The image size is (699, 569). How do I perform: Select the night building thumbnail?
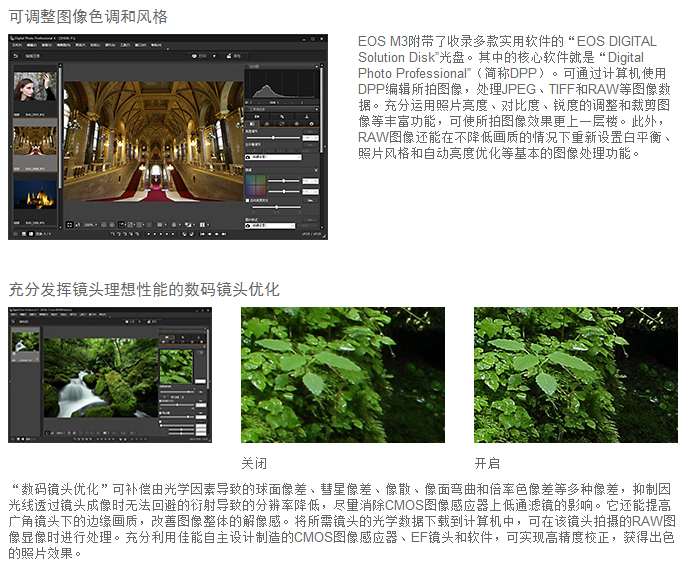(x=35, y=195)
